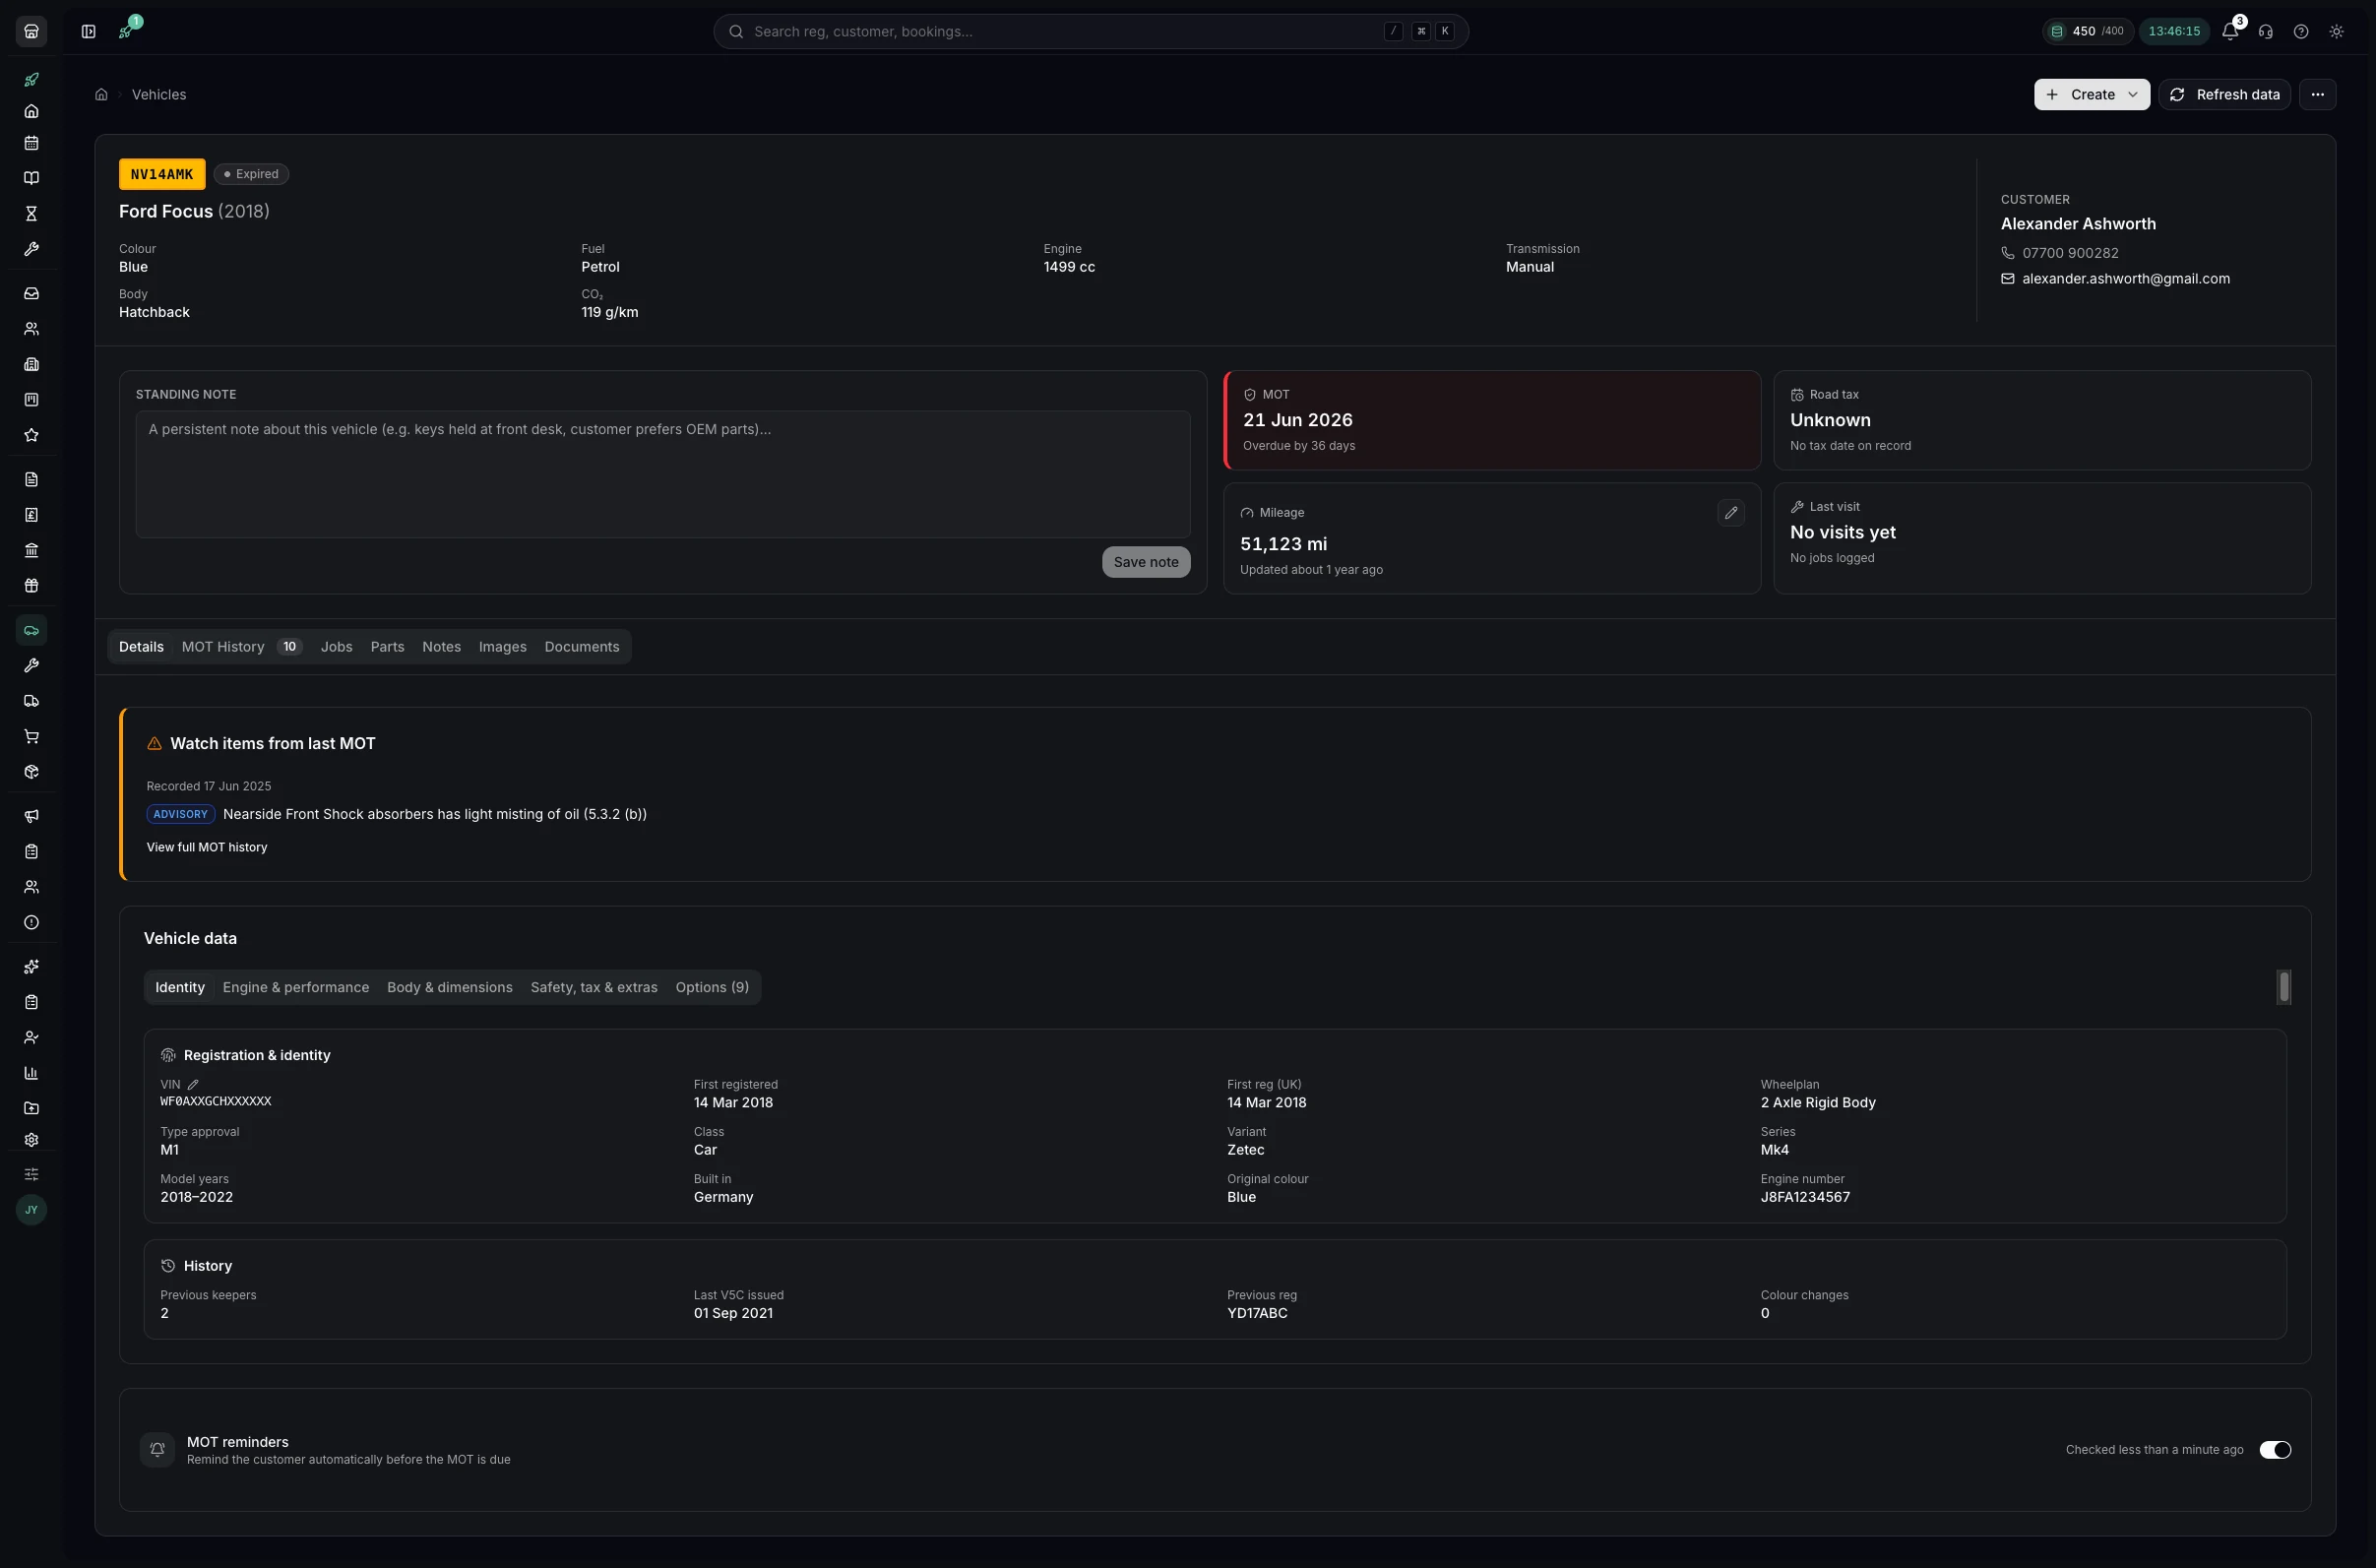View the Safety, tax & extras tab
The width and height of the screenshot is (2376, 1568).
(x=594, y=988)
